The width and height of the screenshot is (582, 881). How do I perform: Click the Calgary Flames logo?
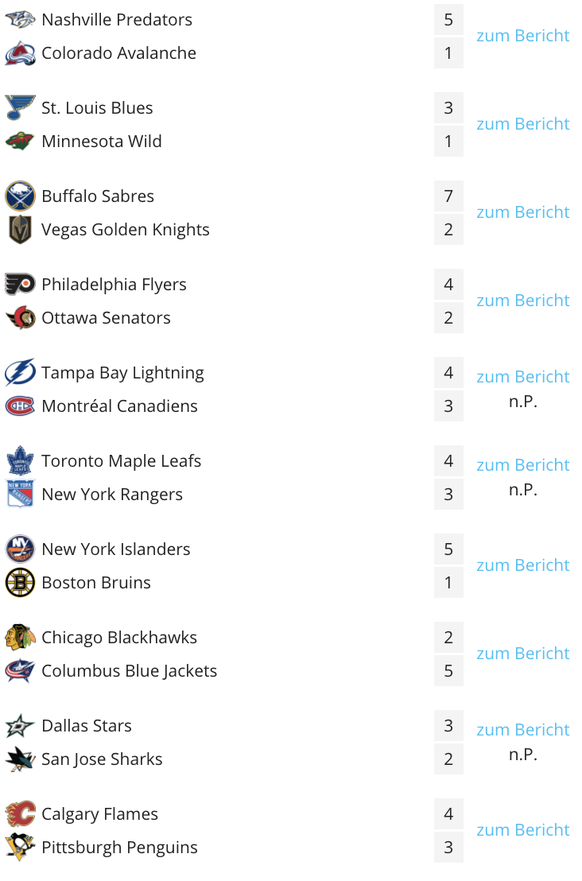tap(20, 814)
